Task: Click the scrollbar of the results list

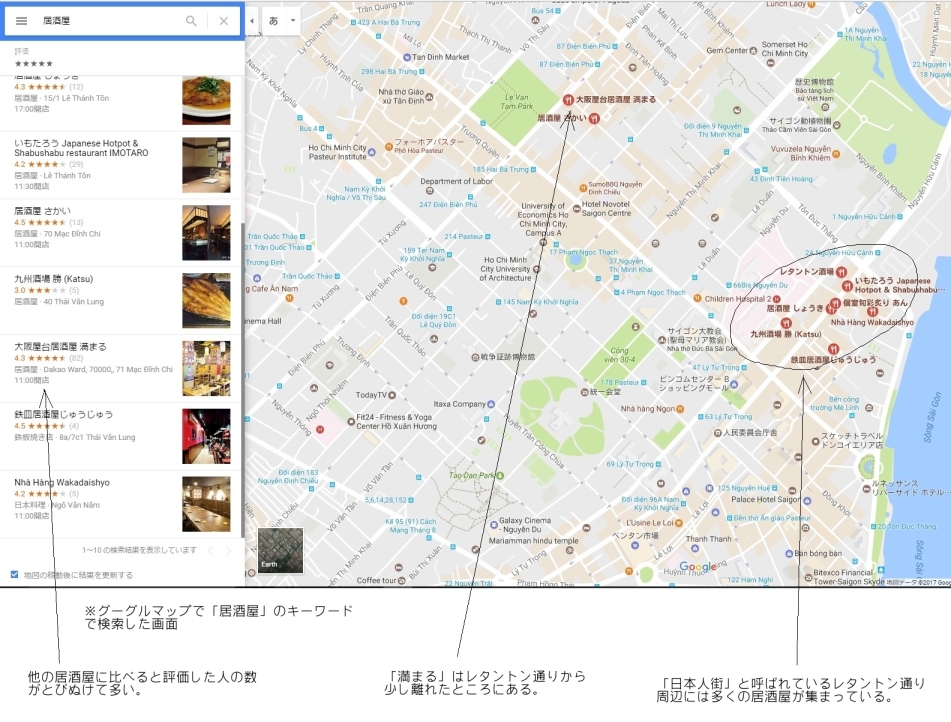Action: (x=243, y=379)
